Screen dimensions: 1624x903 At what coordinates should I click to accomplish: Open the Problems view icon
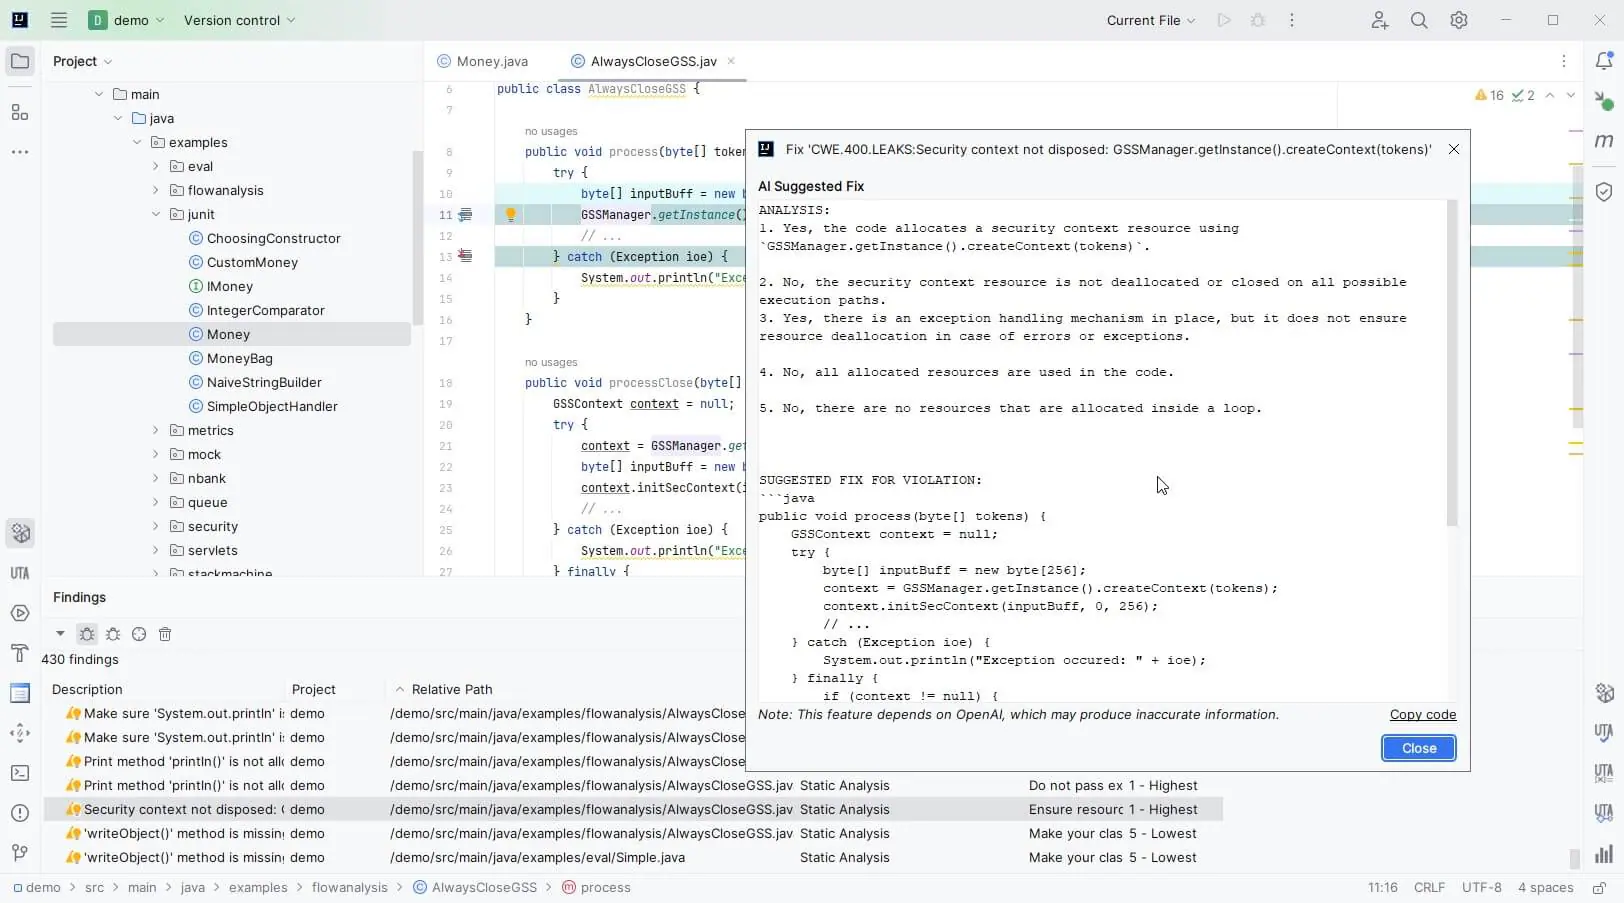[20, 813]
